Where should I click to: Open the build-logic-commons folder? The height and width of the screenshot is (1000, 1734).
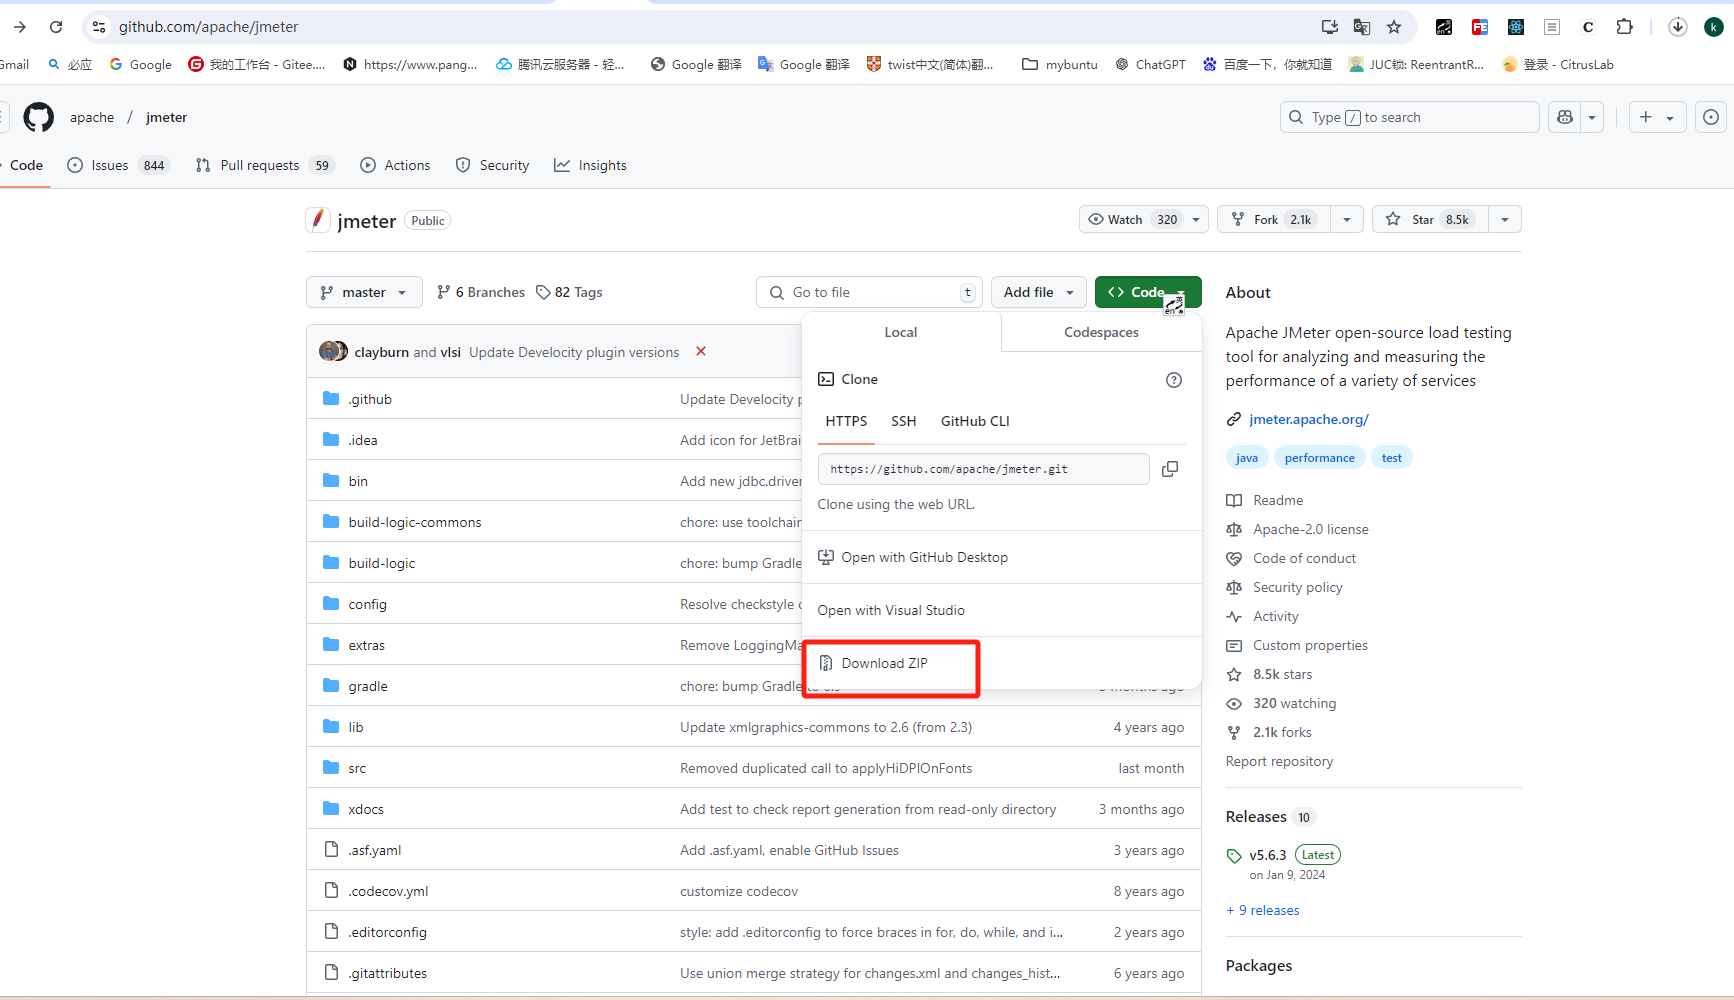(415, 522)
